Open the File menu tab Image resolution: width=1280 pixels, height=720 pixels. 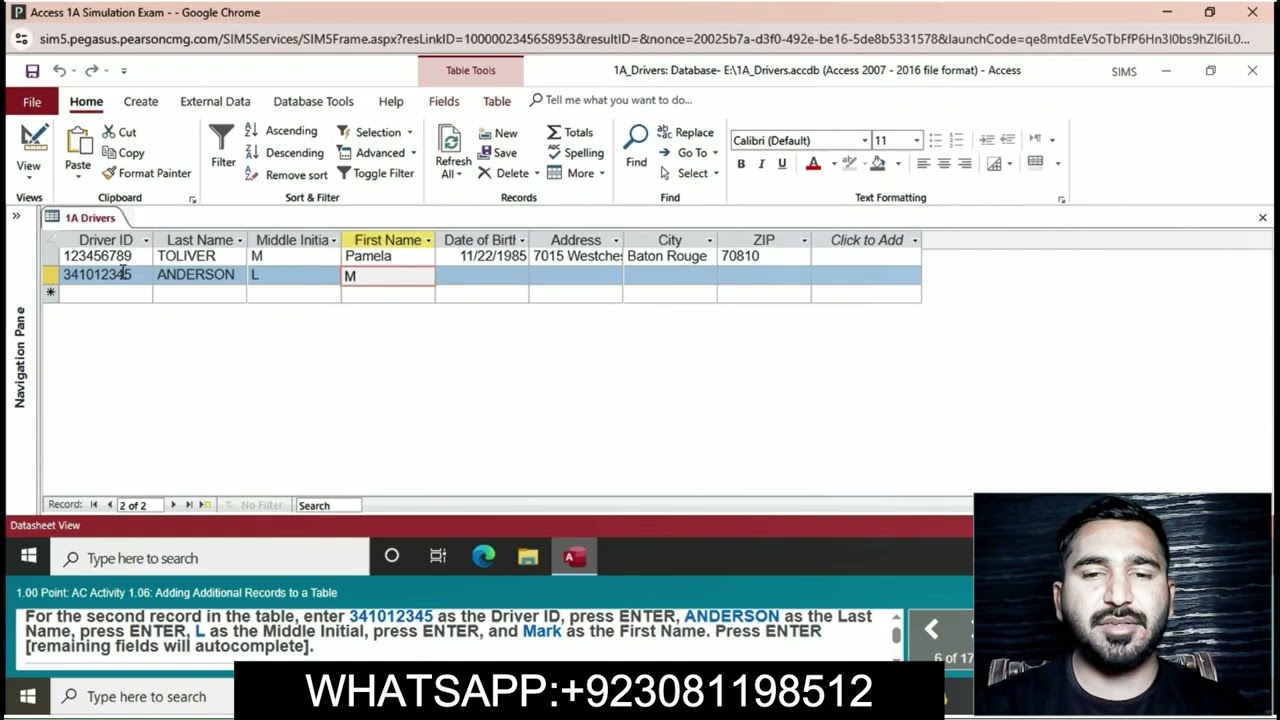tap(32, 102)
